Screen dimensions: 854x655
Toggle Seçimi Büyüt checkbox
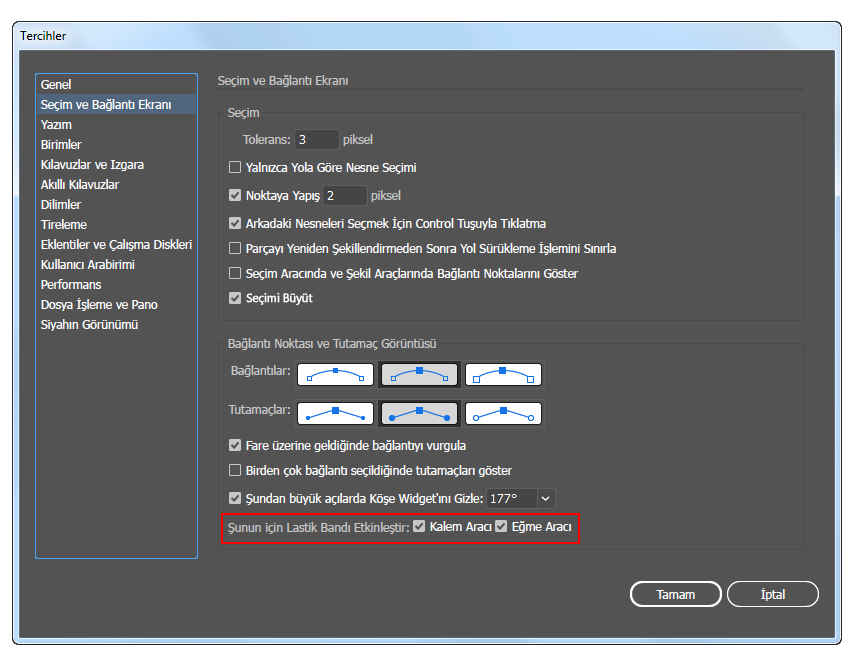point(235,298)
